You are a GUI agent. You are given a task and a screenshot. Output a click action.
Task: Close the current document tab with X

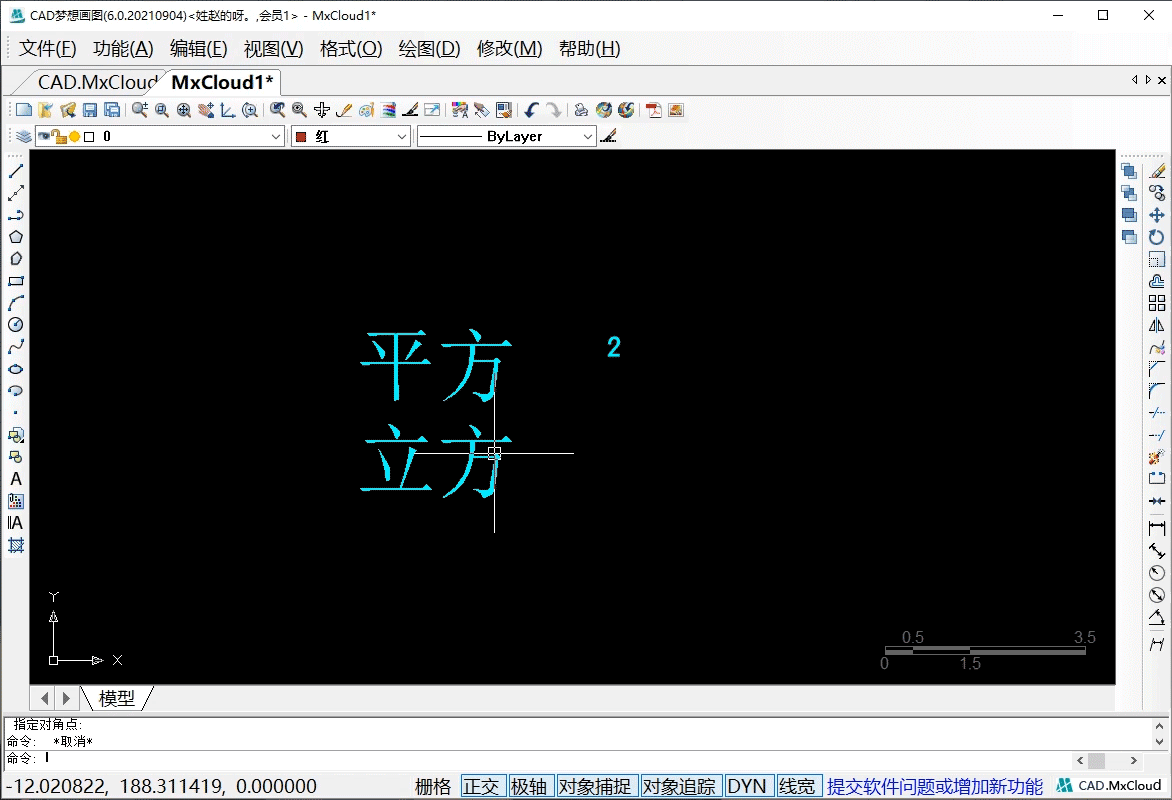[x=1162, y=80]
